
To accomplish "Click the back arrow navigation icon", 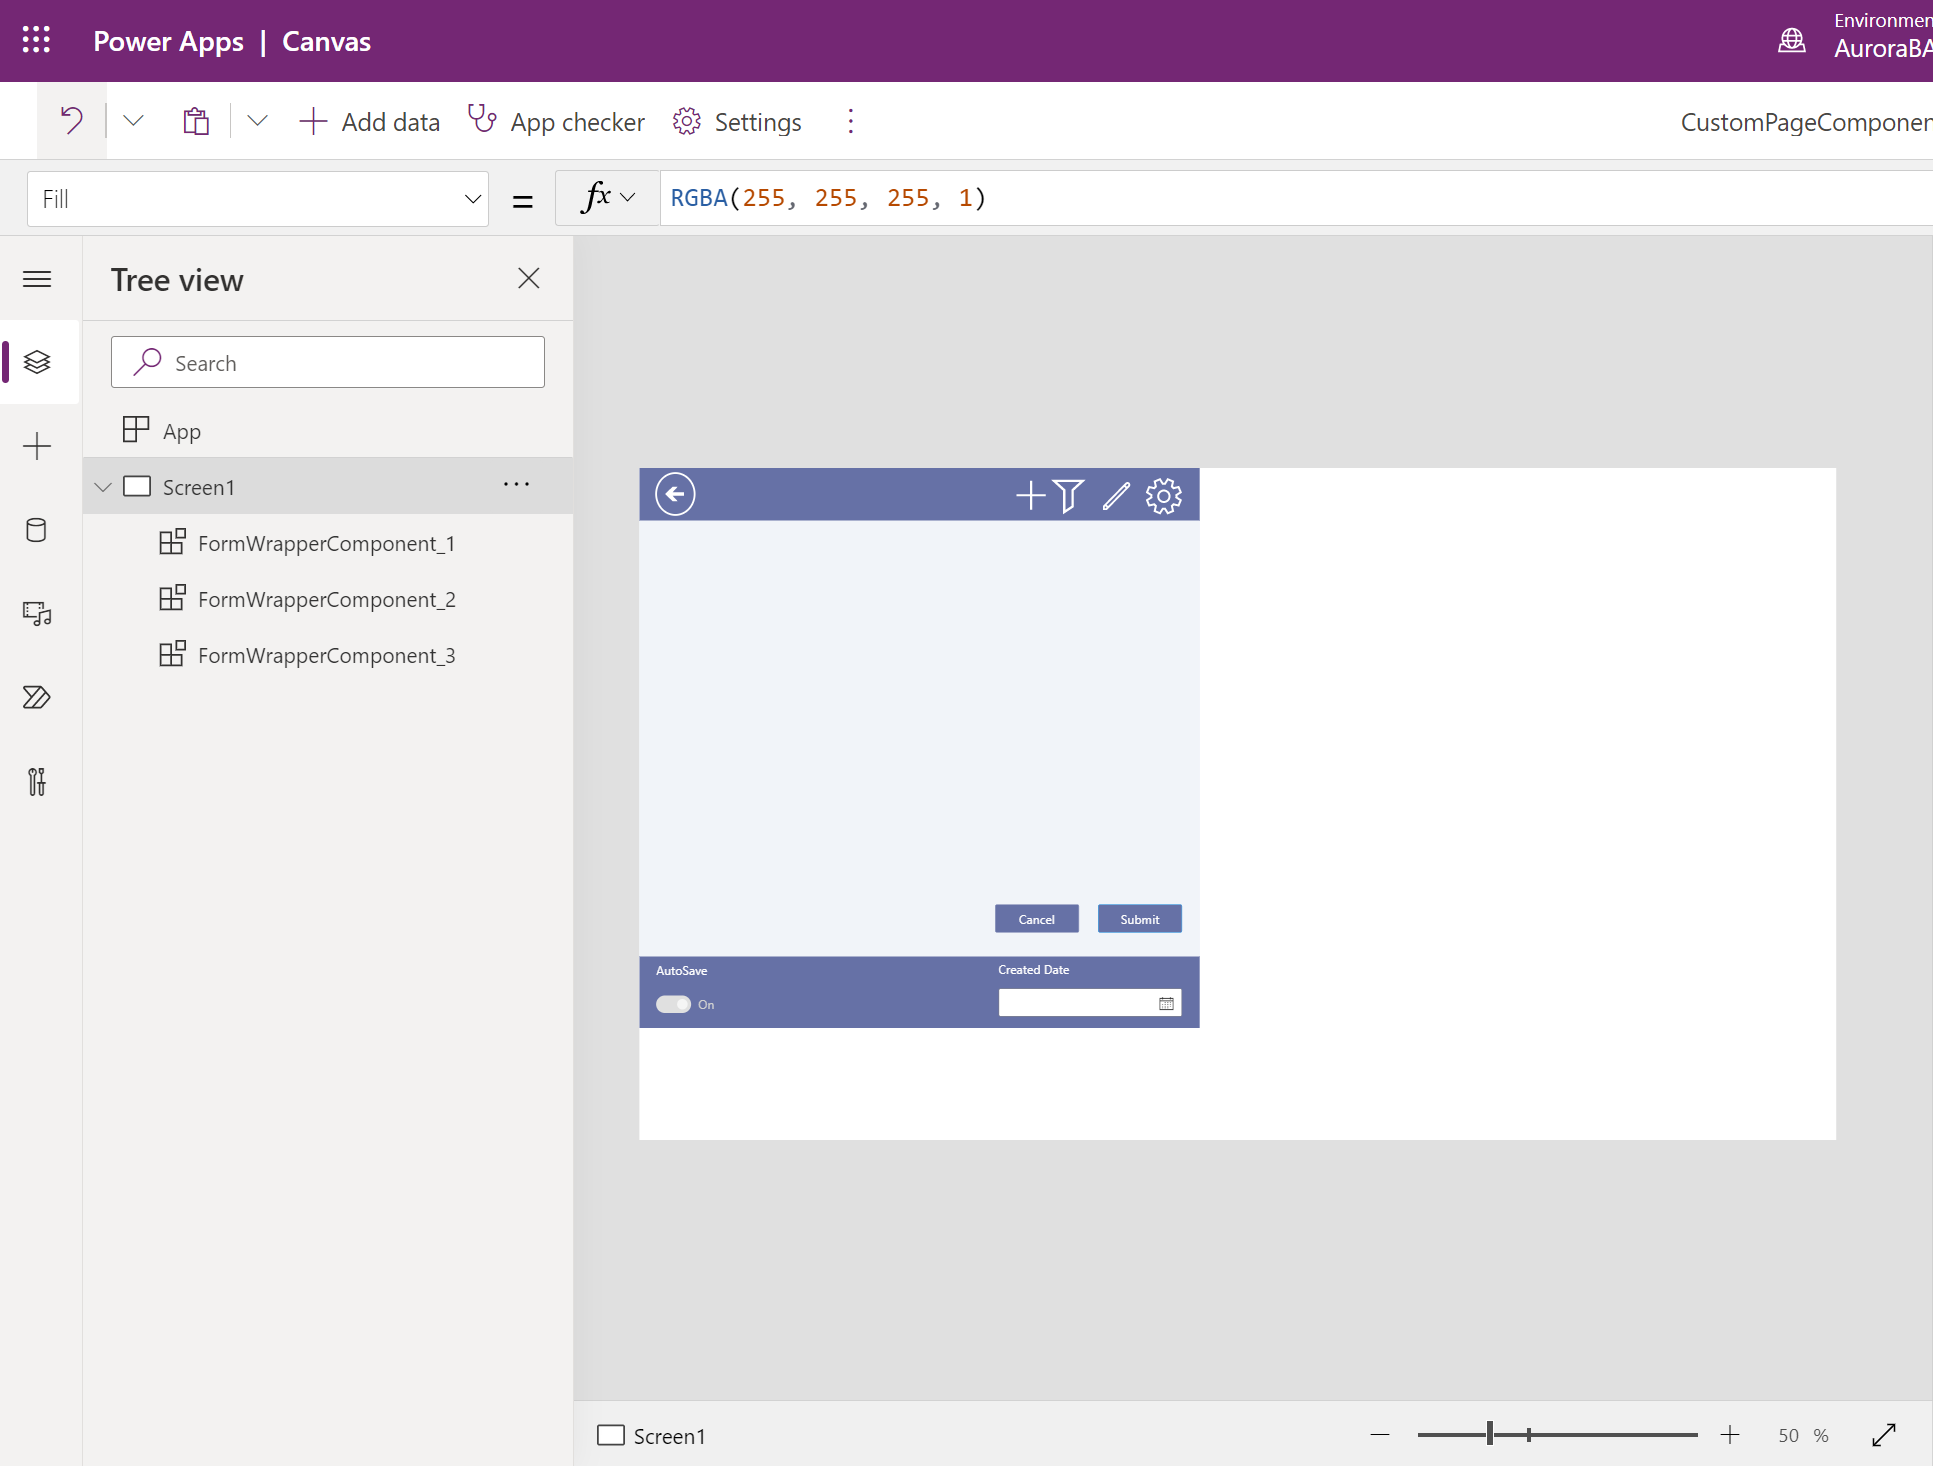I will point(675,494).
